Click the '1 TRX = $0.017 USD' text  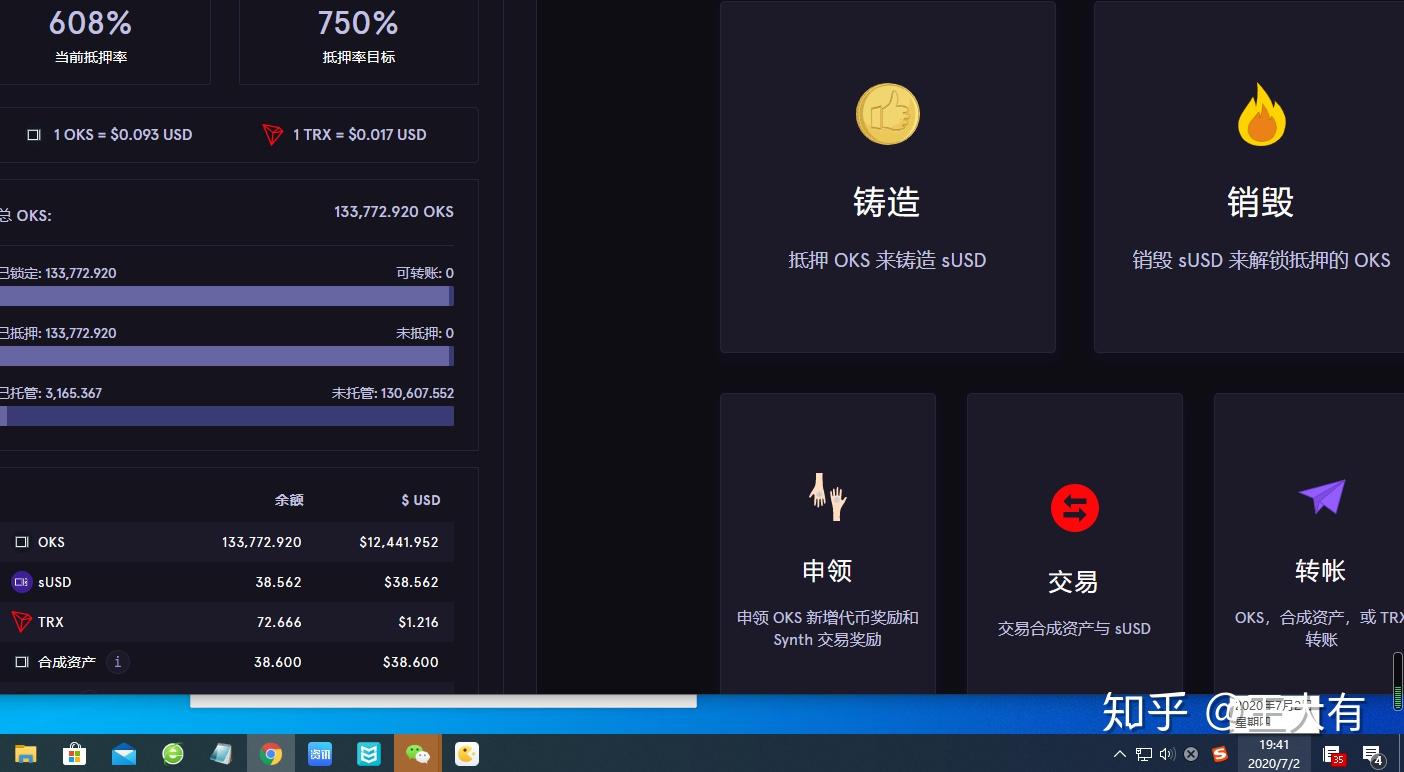(360, 134)
